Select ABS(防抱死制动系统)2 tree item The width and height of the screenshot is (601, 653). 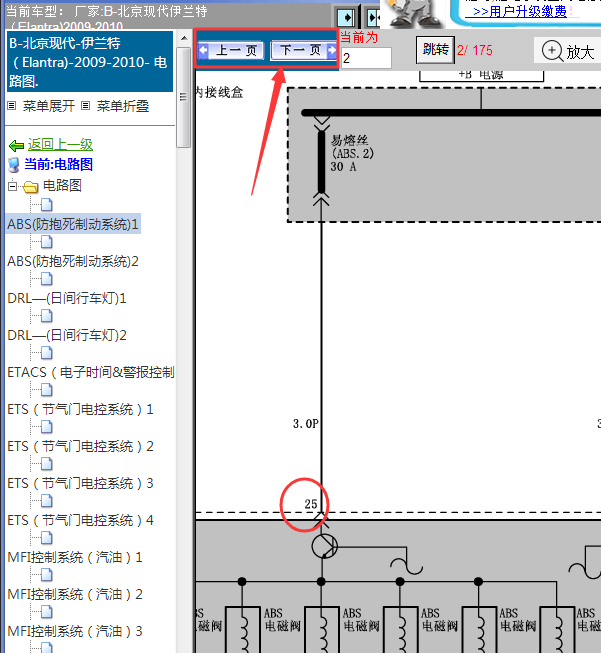[73, 262]
